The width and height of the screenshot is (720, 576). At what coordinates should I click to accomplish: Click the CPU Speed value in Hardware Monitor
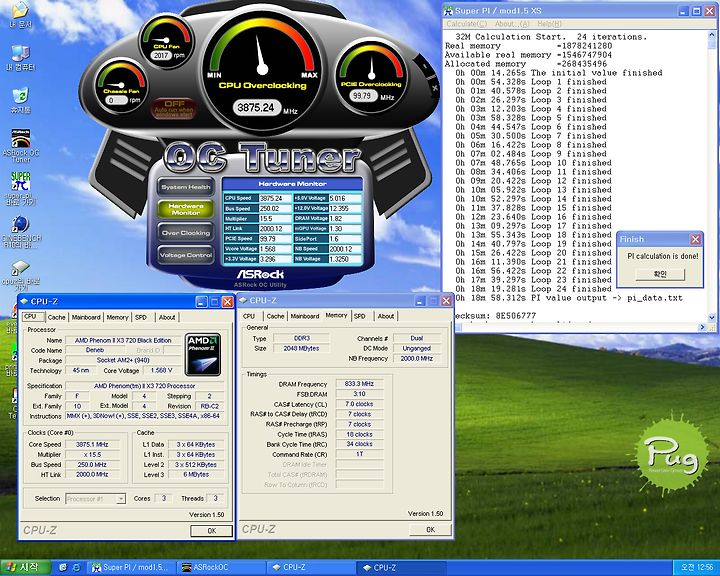coord(275,198)
